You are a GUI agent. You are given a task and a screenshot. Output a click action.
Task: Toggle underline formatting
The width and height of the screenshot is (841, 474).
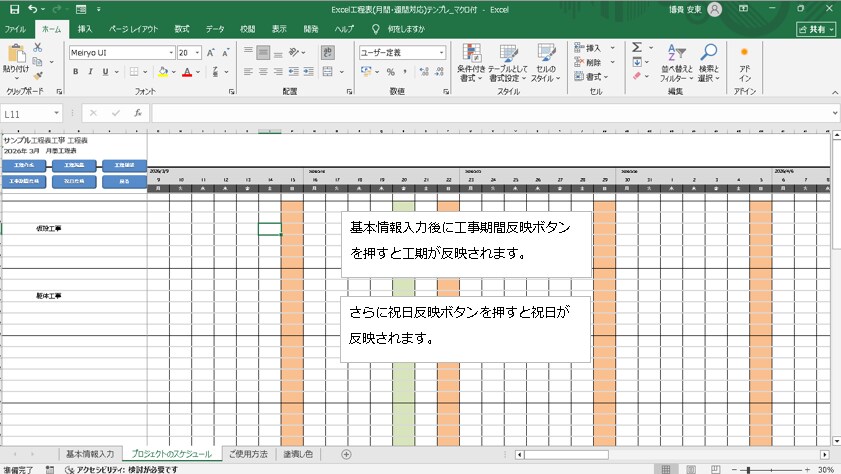pos(105,71)
